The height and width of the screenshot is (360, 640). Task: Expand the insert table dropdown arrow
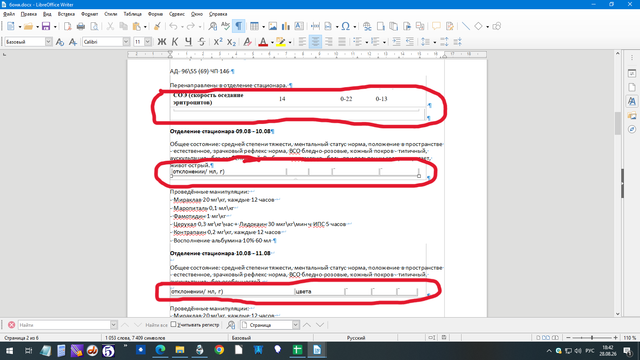[x=263, y=27]
